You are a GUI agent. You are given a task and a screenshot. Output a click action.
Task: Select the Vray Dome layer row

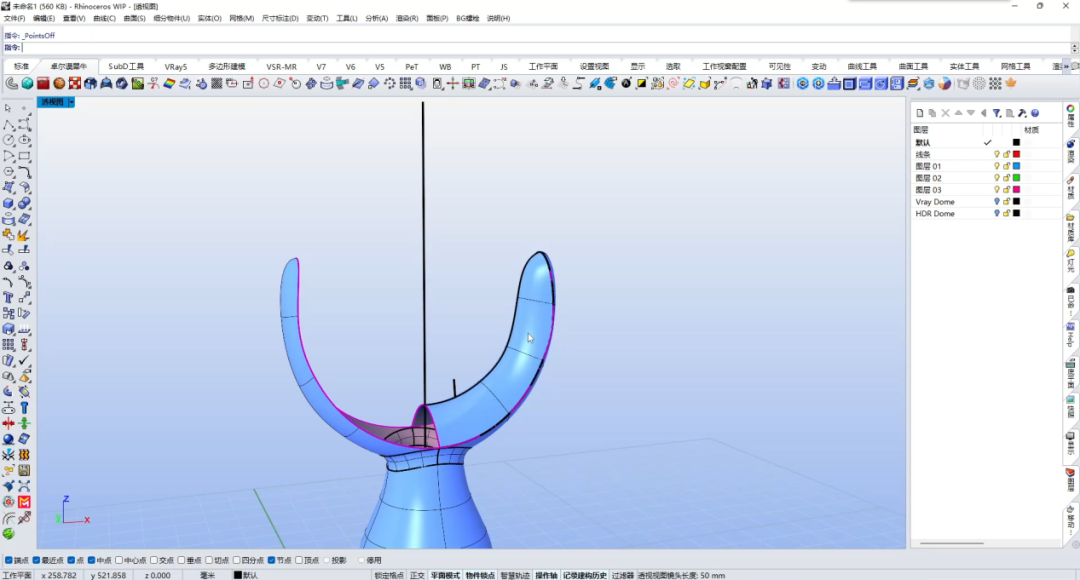pyautogui.click(x=985, y=202)
